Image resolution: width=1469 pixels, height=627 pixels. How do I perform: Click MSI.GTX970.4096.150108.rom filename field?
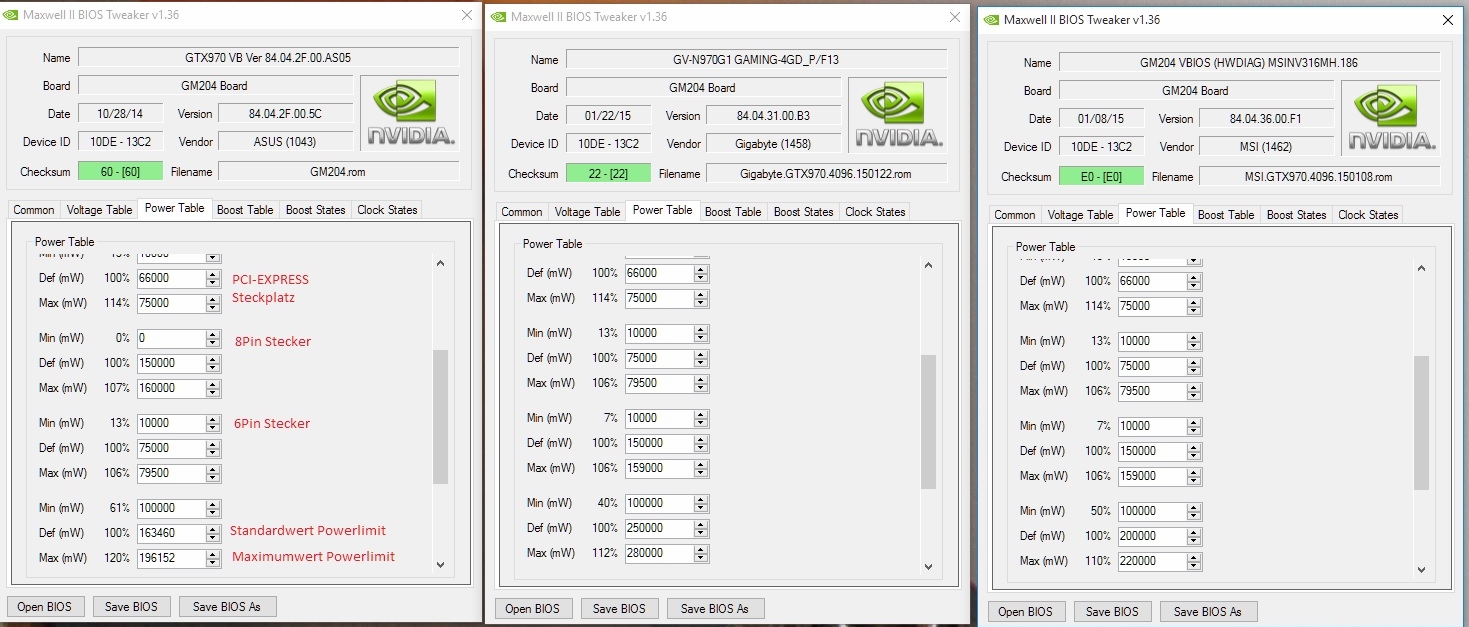tap(1319, 177)
